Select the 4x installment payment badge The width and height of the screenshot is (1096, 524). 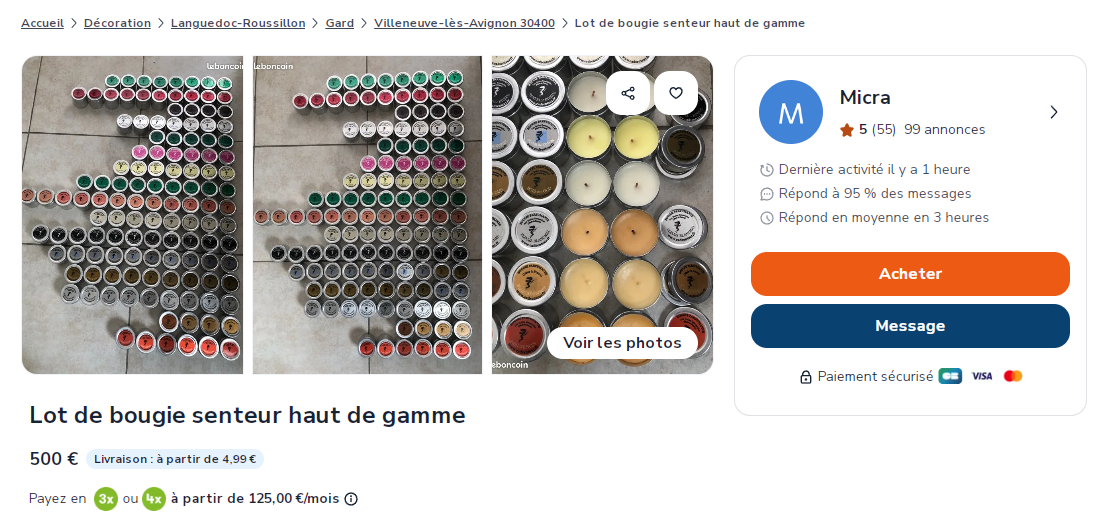click(154, 499)
